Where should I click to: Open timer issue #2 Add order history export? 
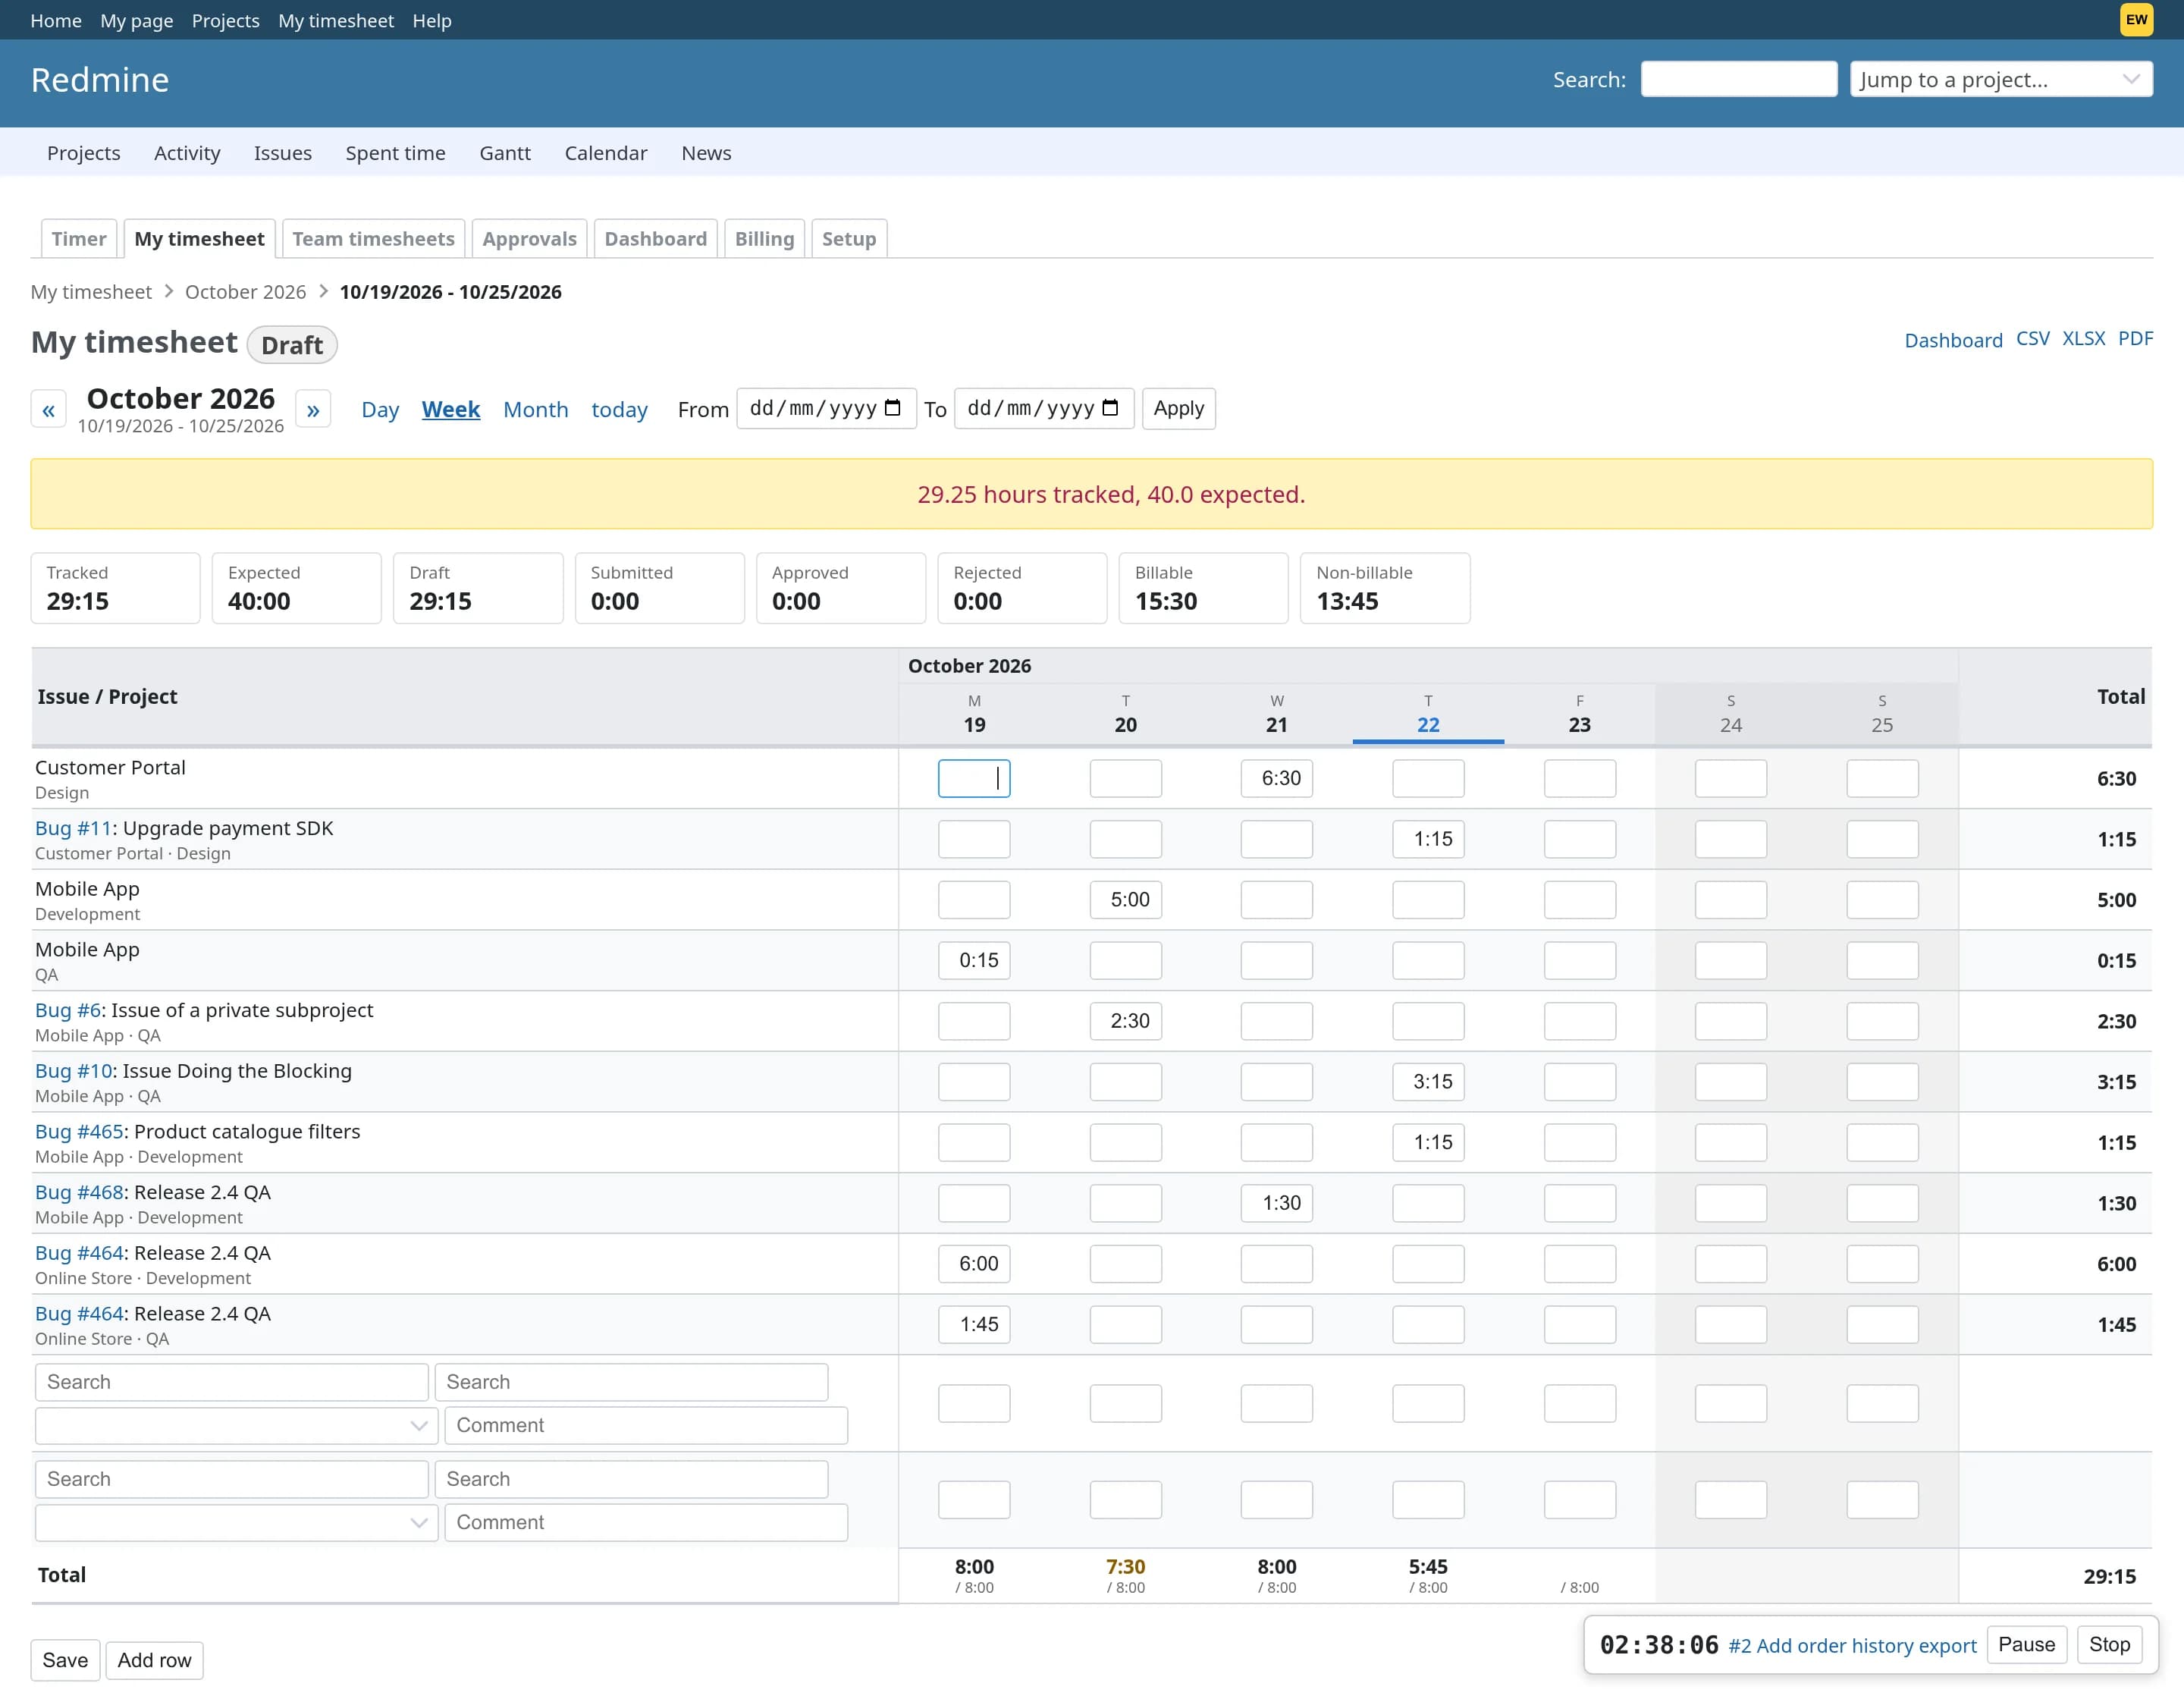click(1852, 1645)
